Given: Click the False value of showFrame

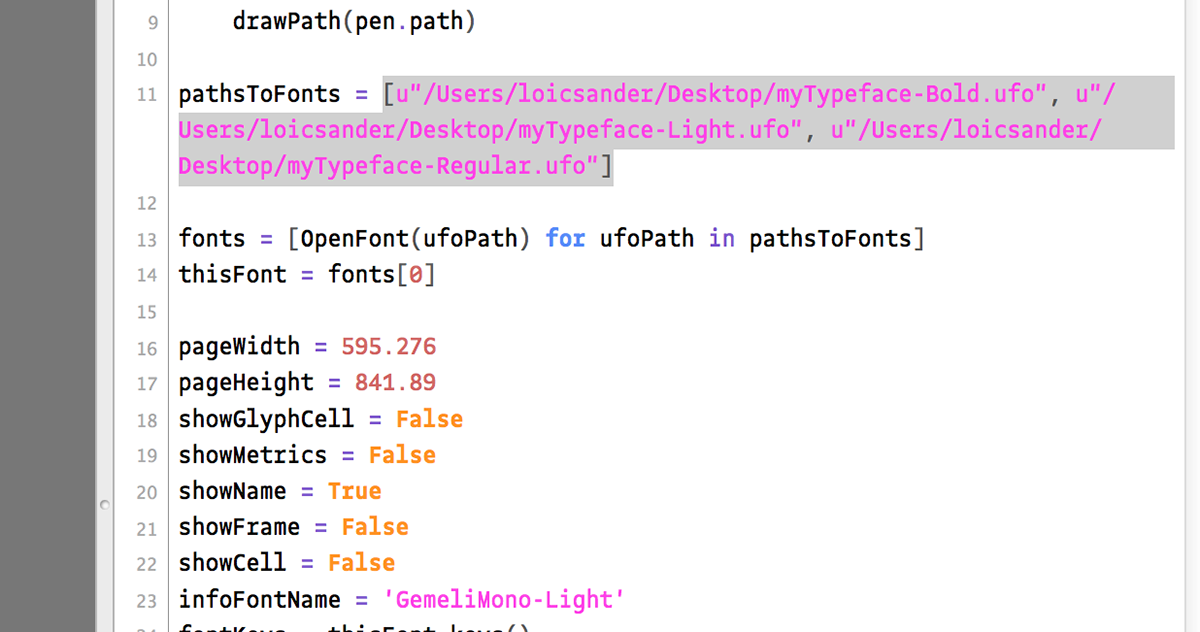Looking at the screenshot, I should click(375, 527).
